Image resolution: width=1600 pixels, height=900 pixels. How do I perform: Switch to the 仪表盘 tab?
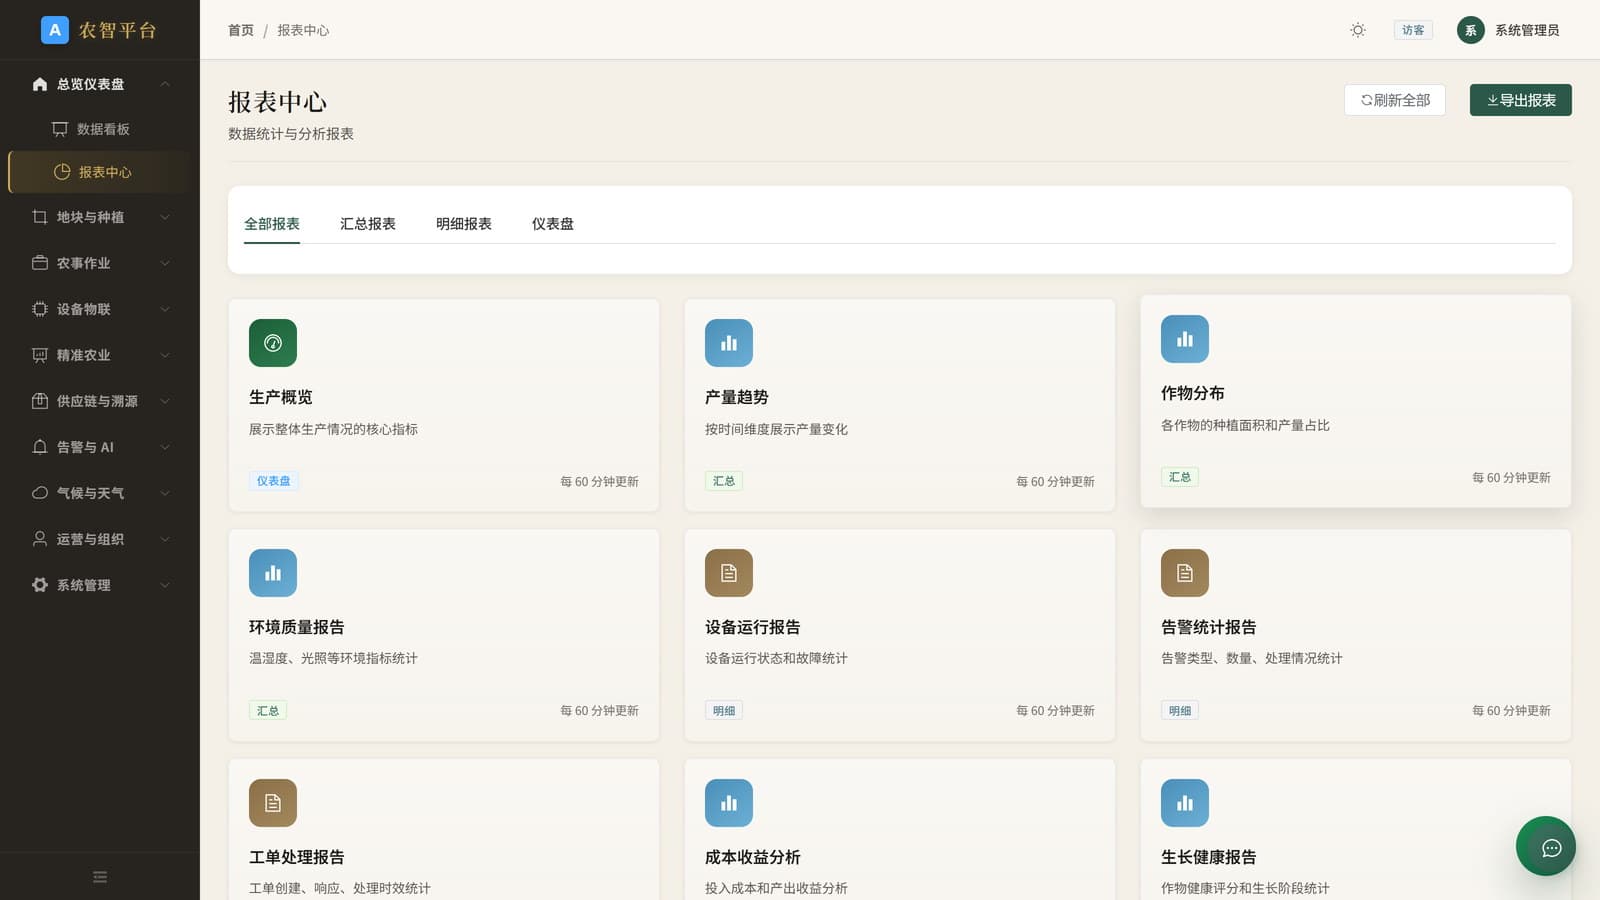point(553,224)
